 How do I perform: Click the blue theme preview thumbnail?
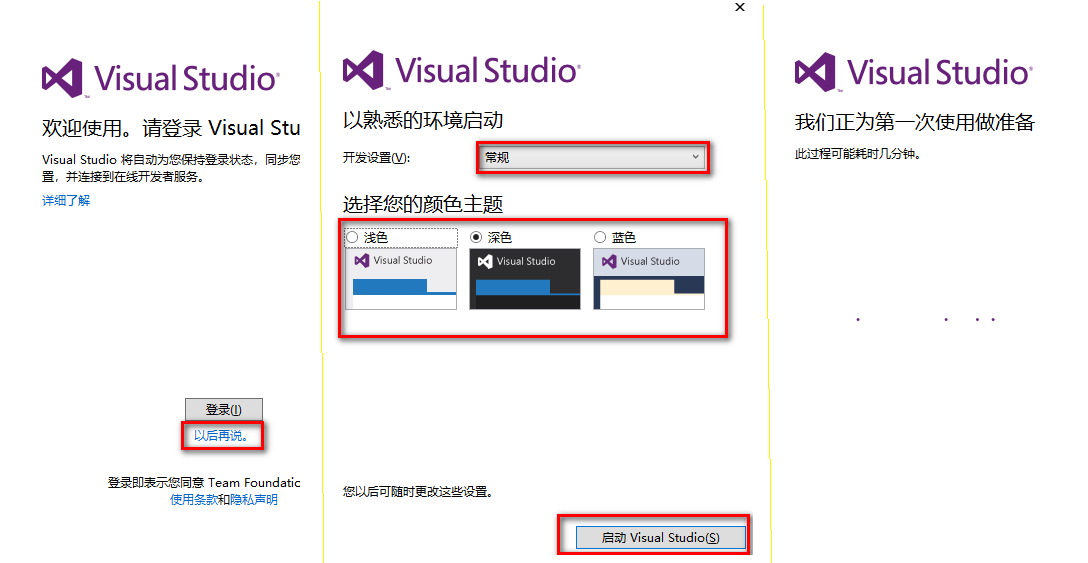649,279
